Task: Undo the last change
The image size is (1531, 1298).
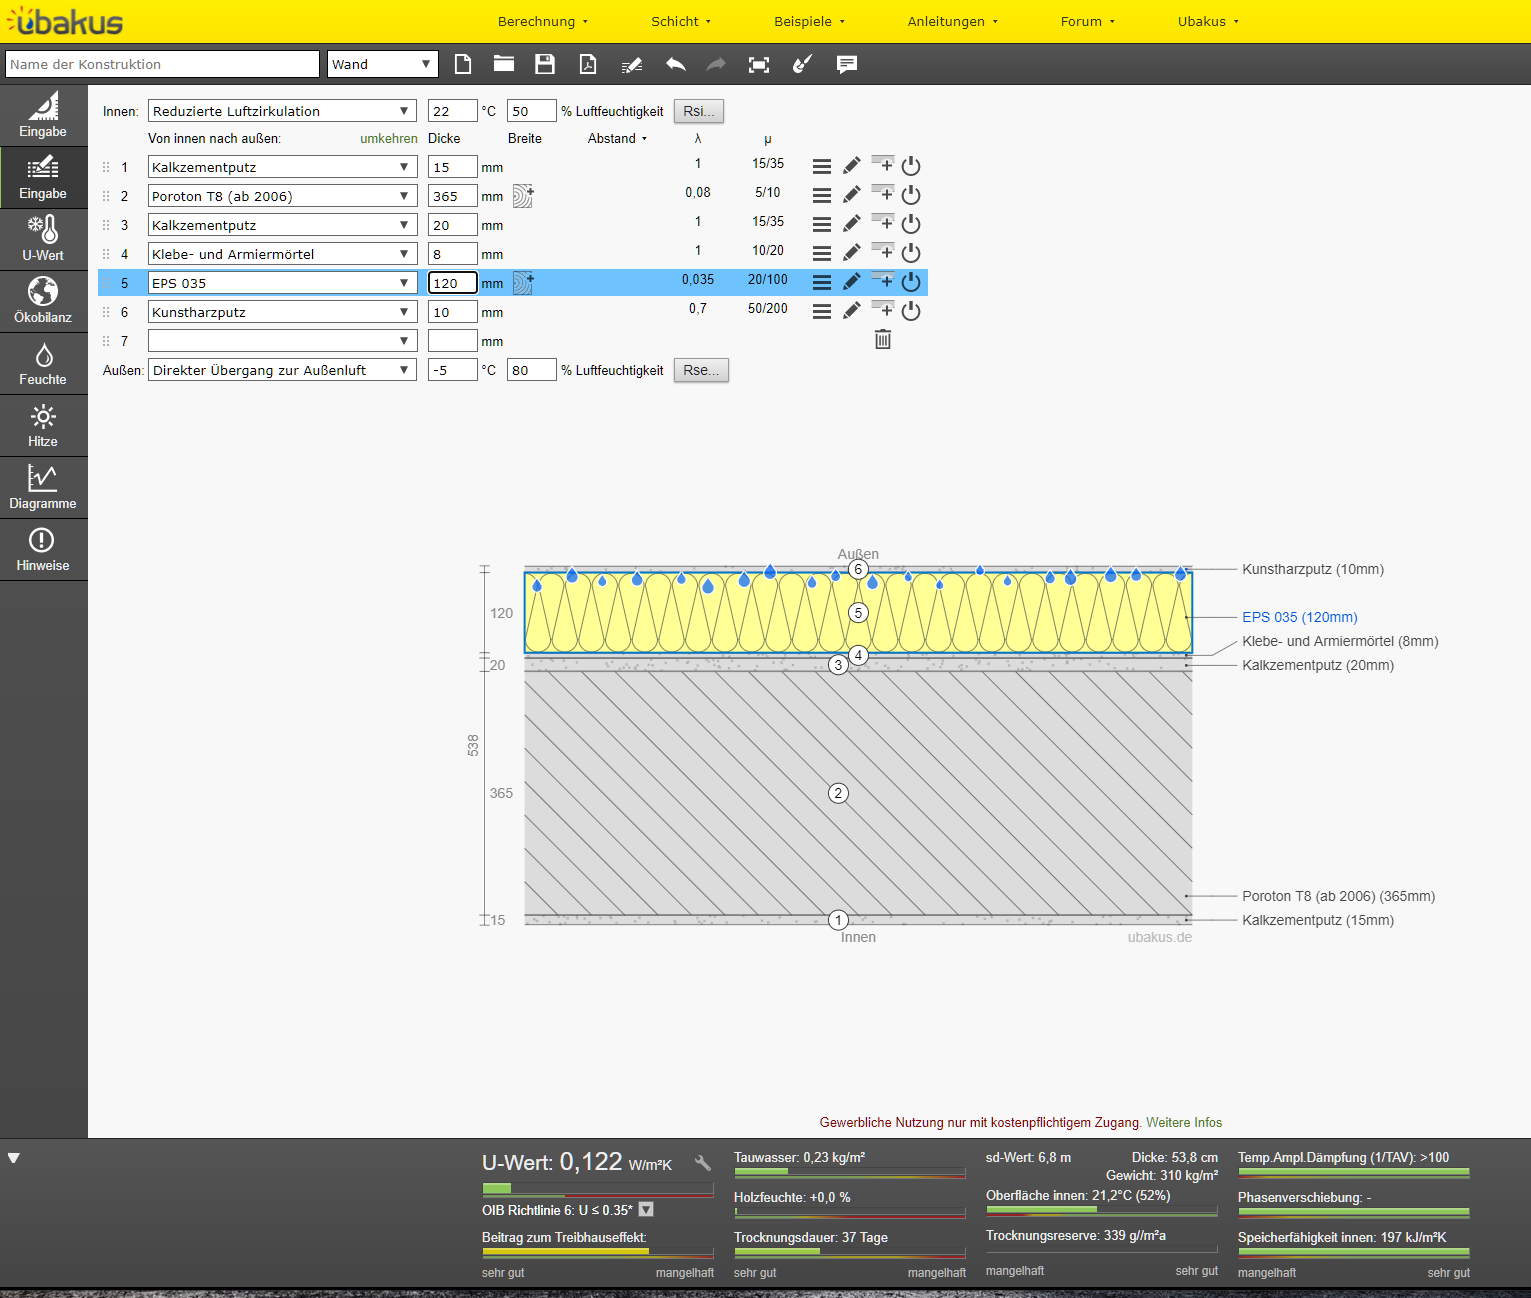Action: pyautogui.click(x=676, y=64)
